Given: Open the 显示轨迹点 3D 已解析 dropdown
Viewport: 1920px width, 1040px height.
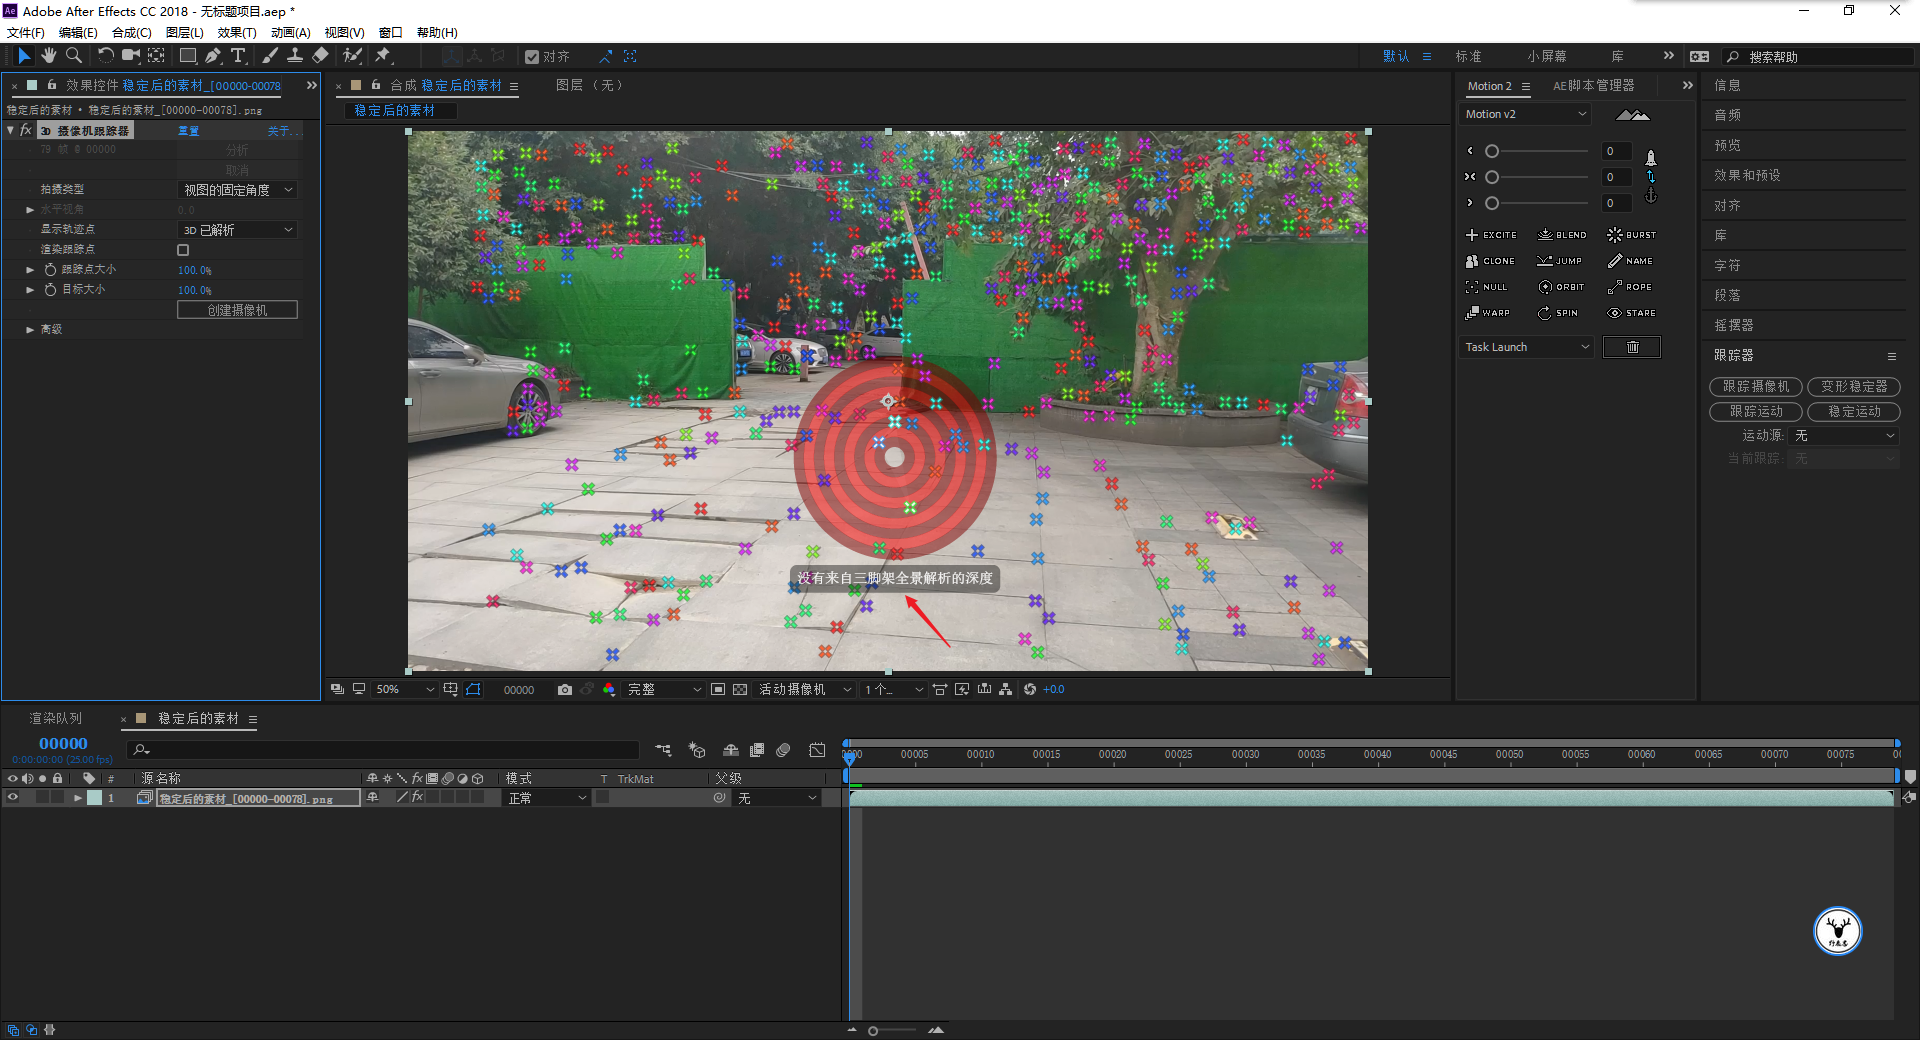Looking at the screenshot, I should (x=238, y=230).
